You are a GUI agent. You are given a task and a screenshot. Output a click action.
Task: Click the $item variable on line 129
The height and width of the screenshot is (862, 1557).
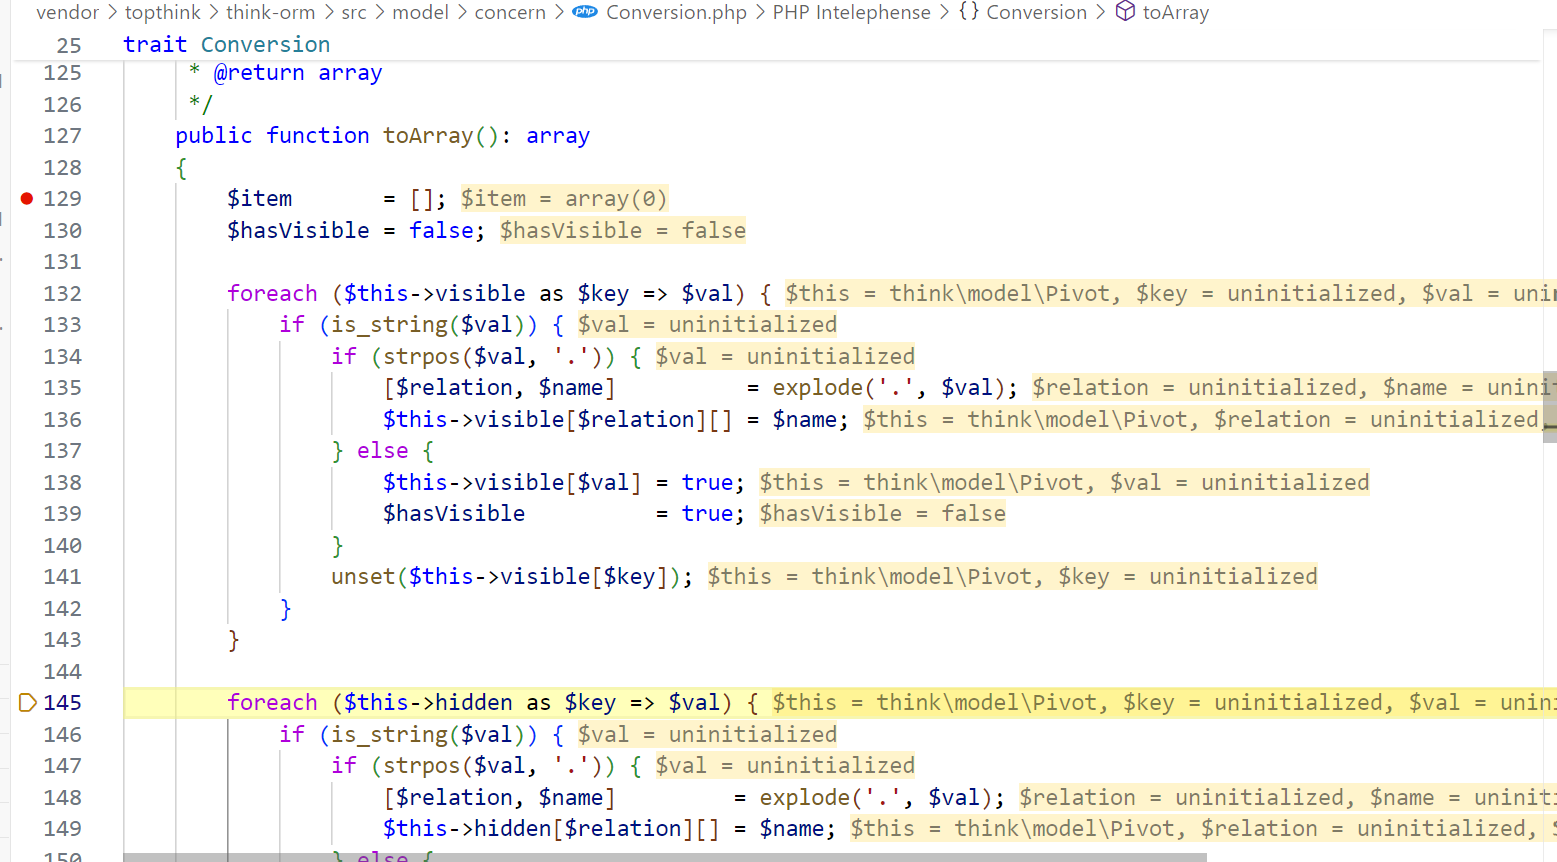click(x=260, y=199)
